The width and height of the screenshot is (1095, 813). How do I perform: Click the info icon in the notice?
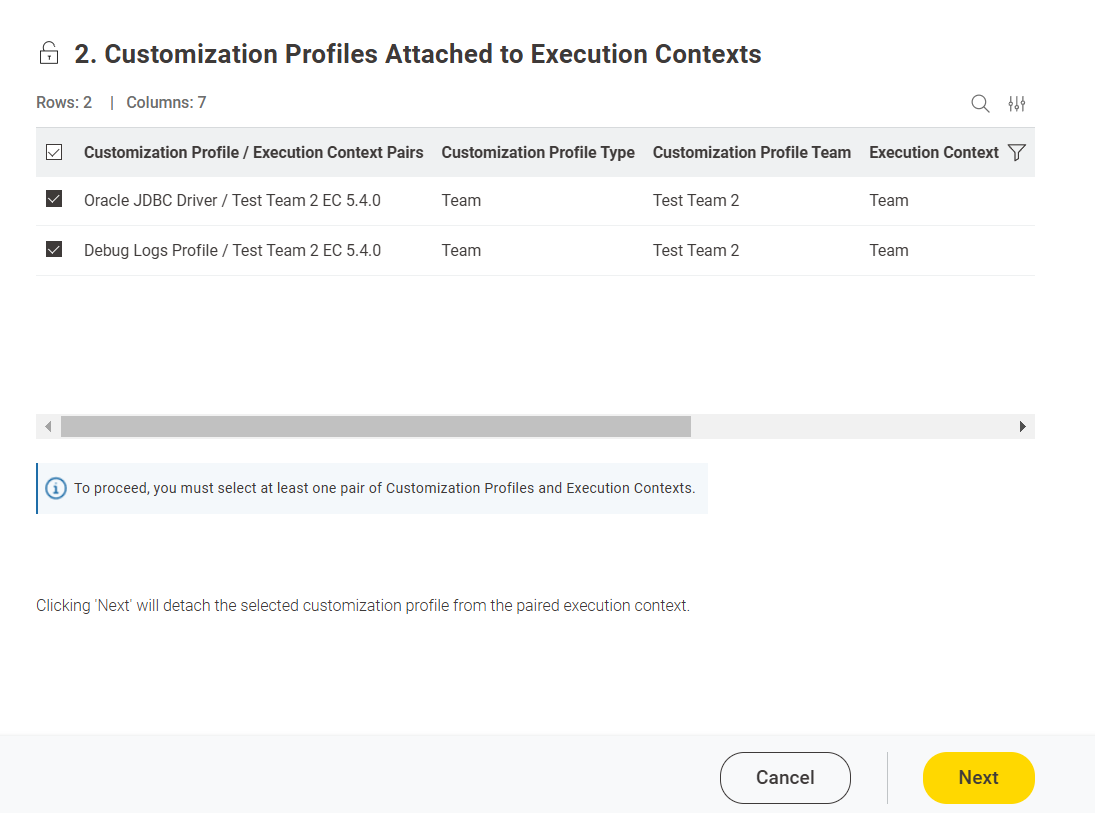pos(56,488)
